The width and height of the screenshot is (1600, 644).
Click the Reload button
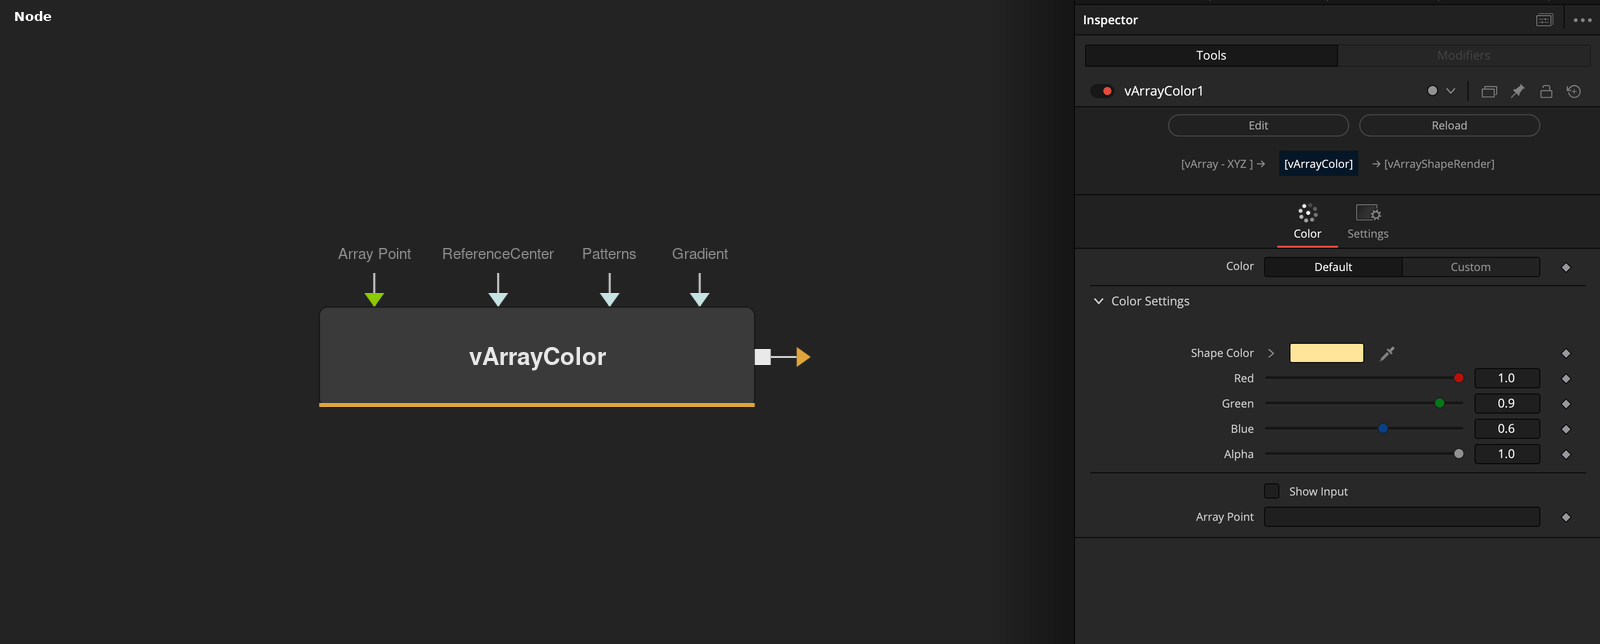click(x=1449, y=126)
